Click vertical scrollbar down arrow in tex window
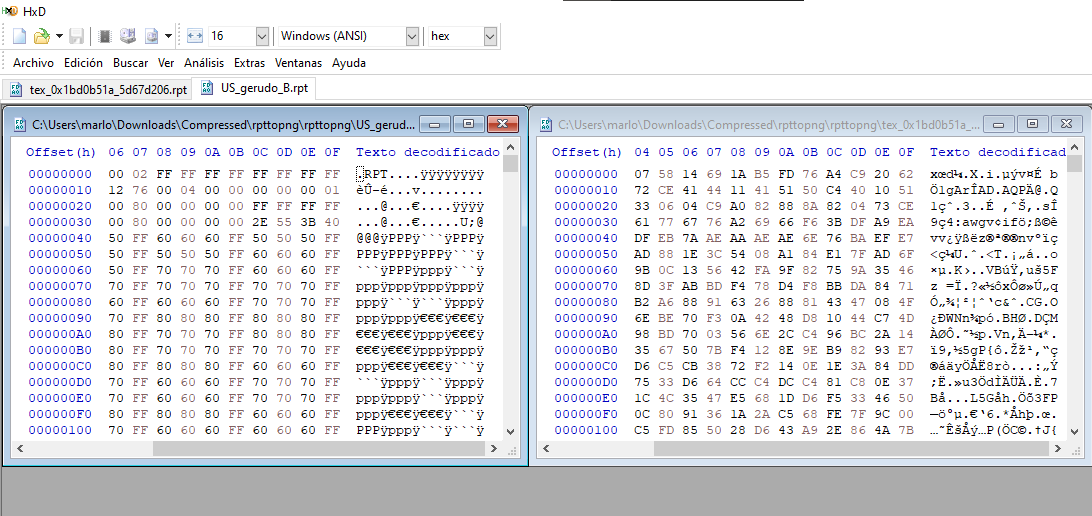This screenshot has height=516, width=1092. point(1077,432)
